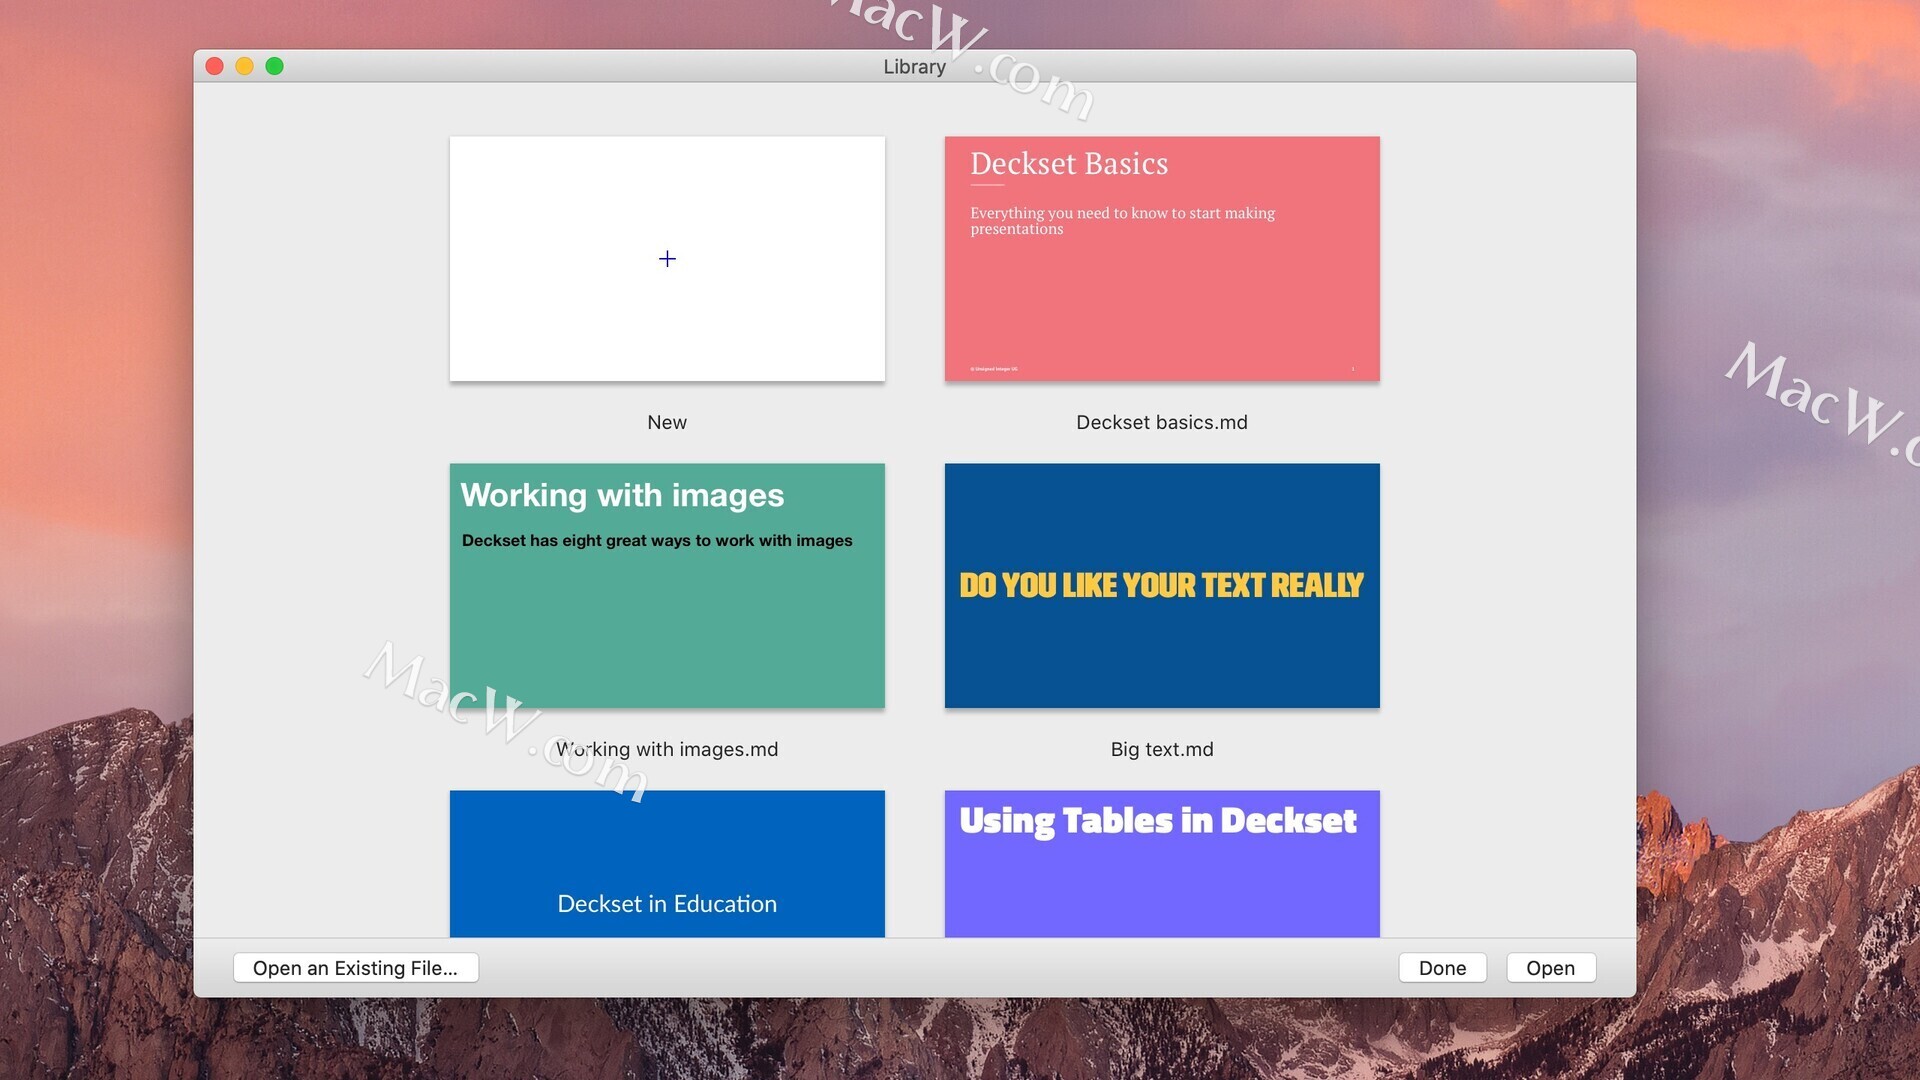Maximize the Library window with green button

(x=274, y=66)
